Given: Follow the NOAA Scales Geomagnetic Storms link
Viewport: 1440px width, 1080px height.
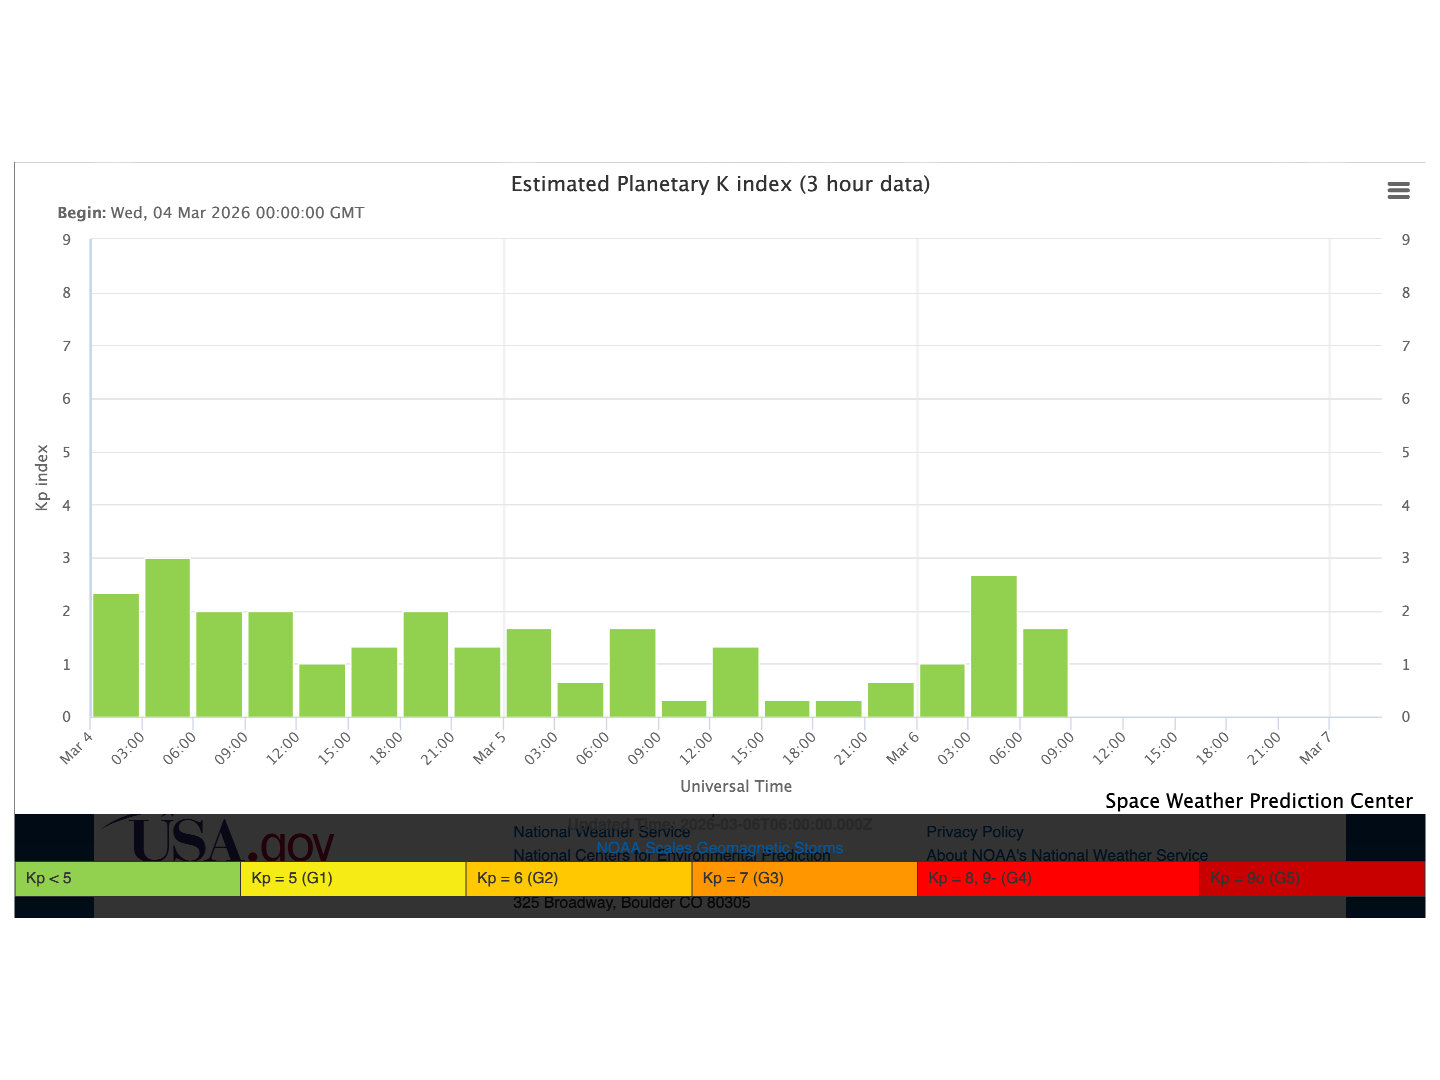Looking at the screenshot, I should [719, 848].
